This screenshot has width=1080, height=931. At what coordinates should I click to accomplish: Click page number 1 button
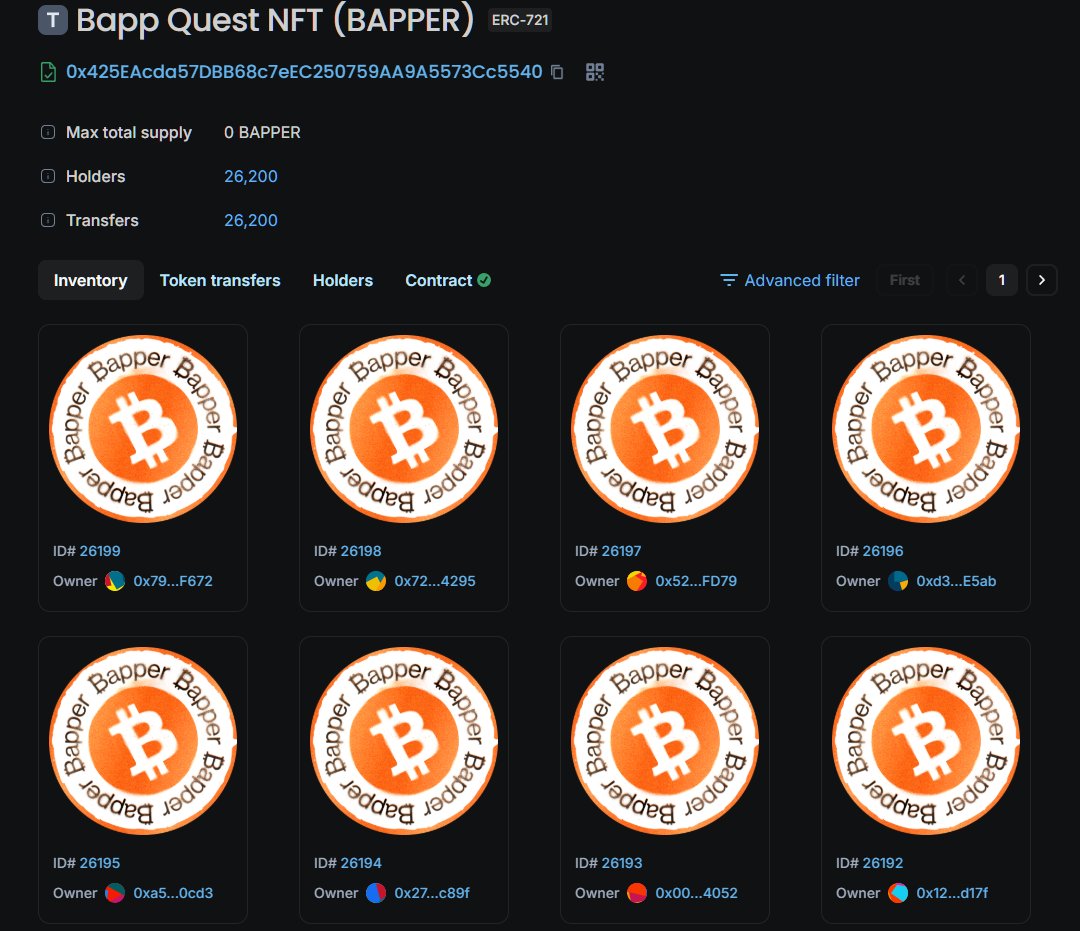point(1001,280)
